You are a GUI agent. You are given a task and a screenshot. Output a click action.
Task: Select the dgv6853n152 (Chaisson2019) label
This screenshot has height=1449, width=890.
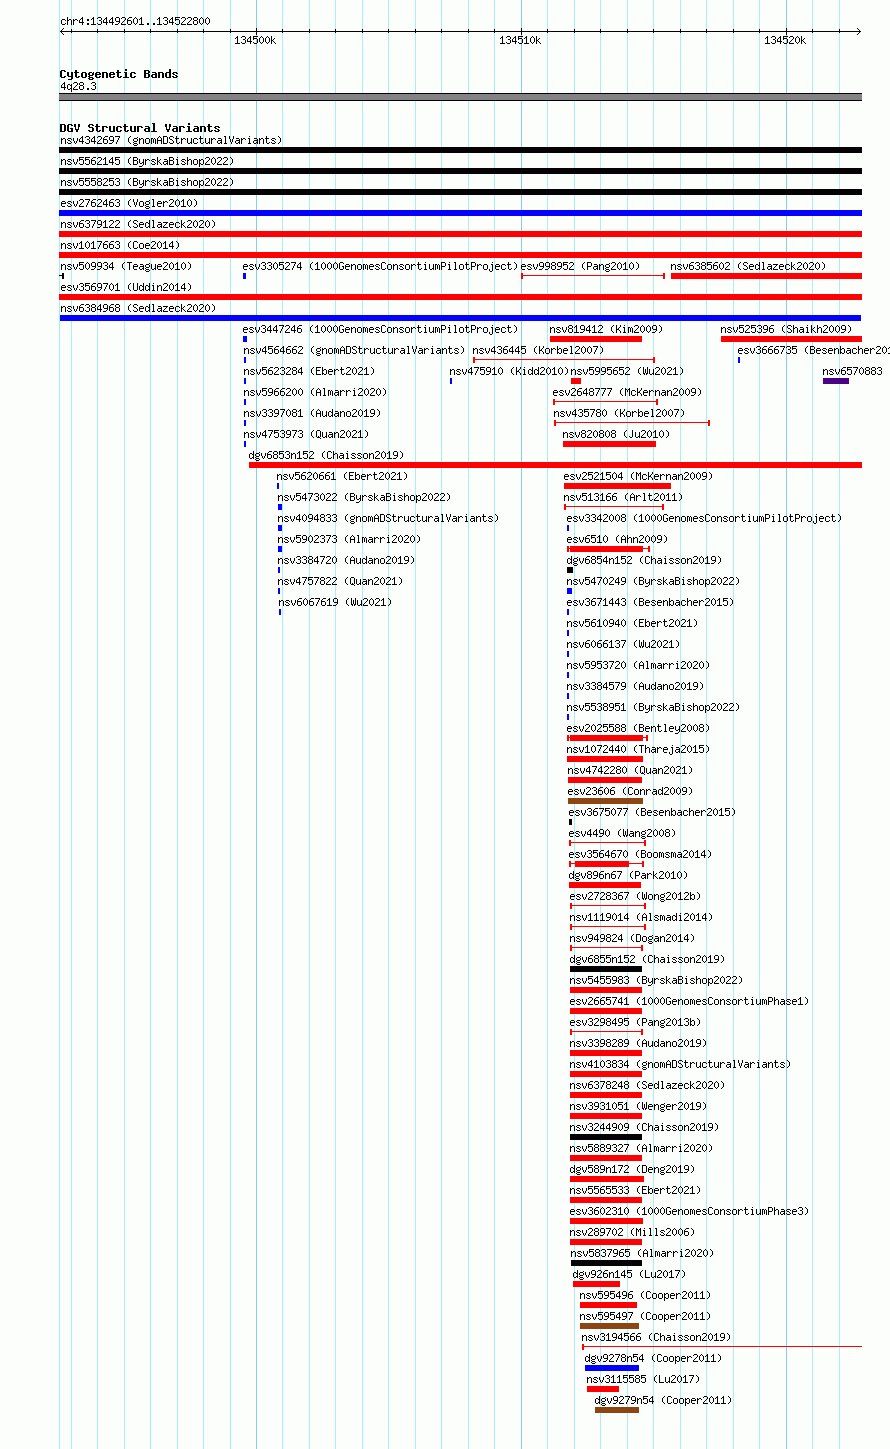[x=327, y=456]
